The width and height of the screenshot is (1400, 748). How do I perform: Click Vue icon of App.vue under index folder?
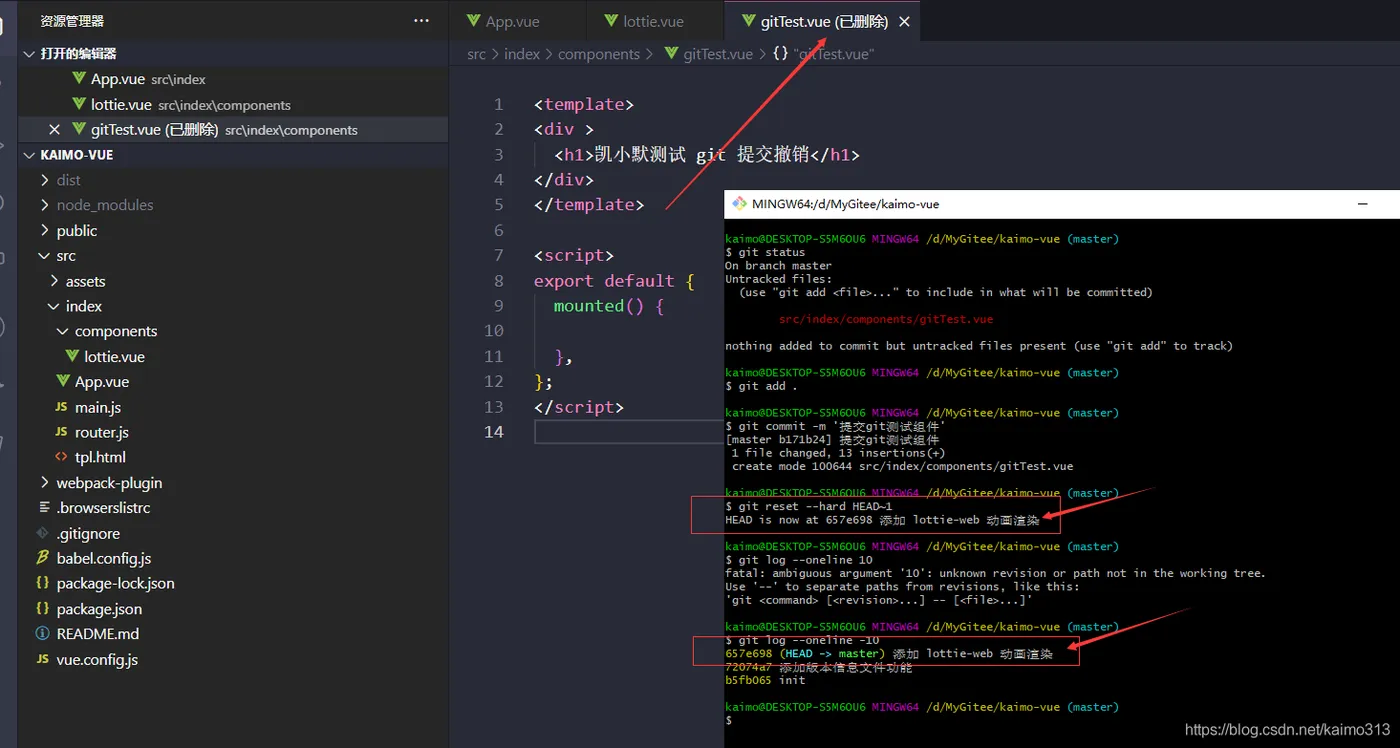63,382
